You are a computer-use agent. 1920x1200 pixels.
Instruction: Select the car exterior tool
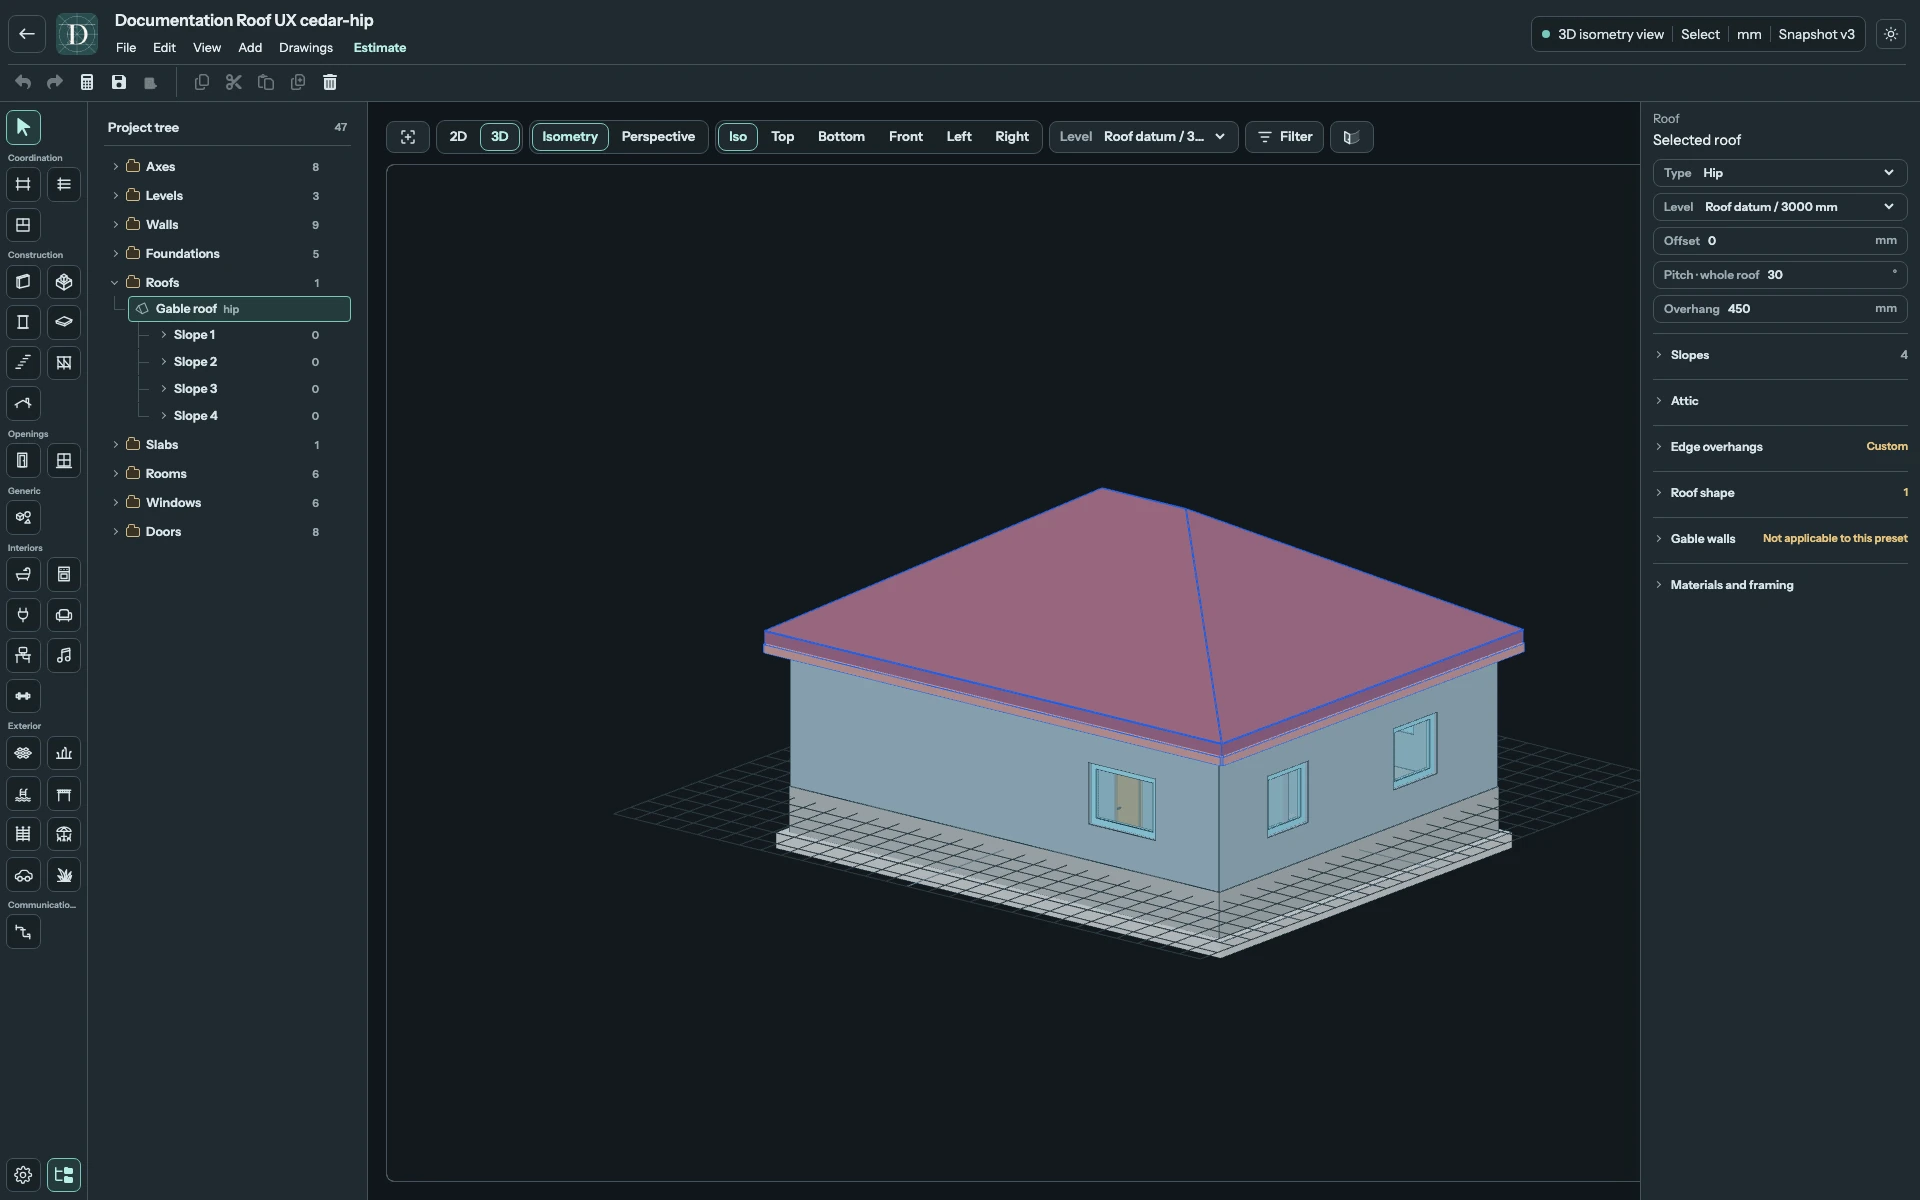tap(23, 875)
